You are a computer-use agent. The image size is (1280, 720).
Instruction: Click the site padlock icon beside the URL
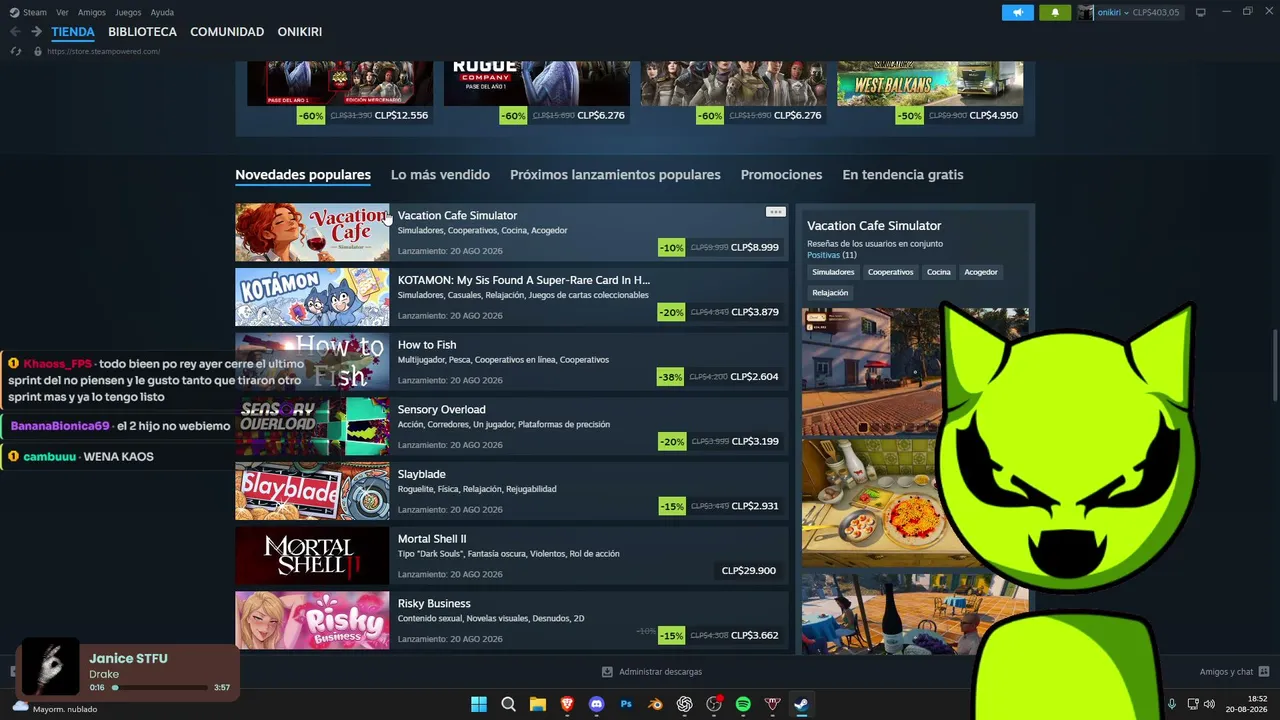[x=38, y=51]
